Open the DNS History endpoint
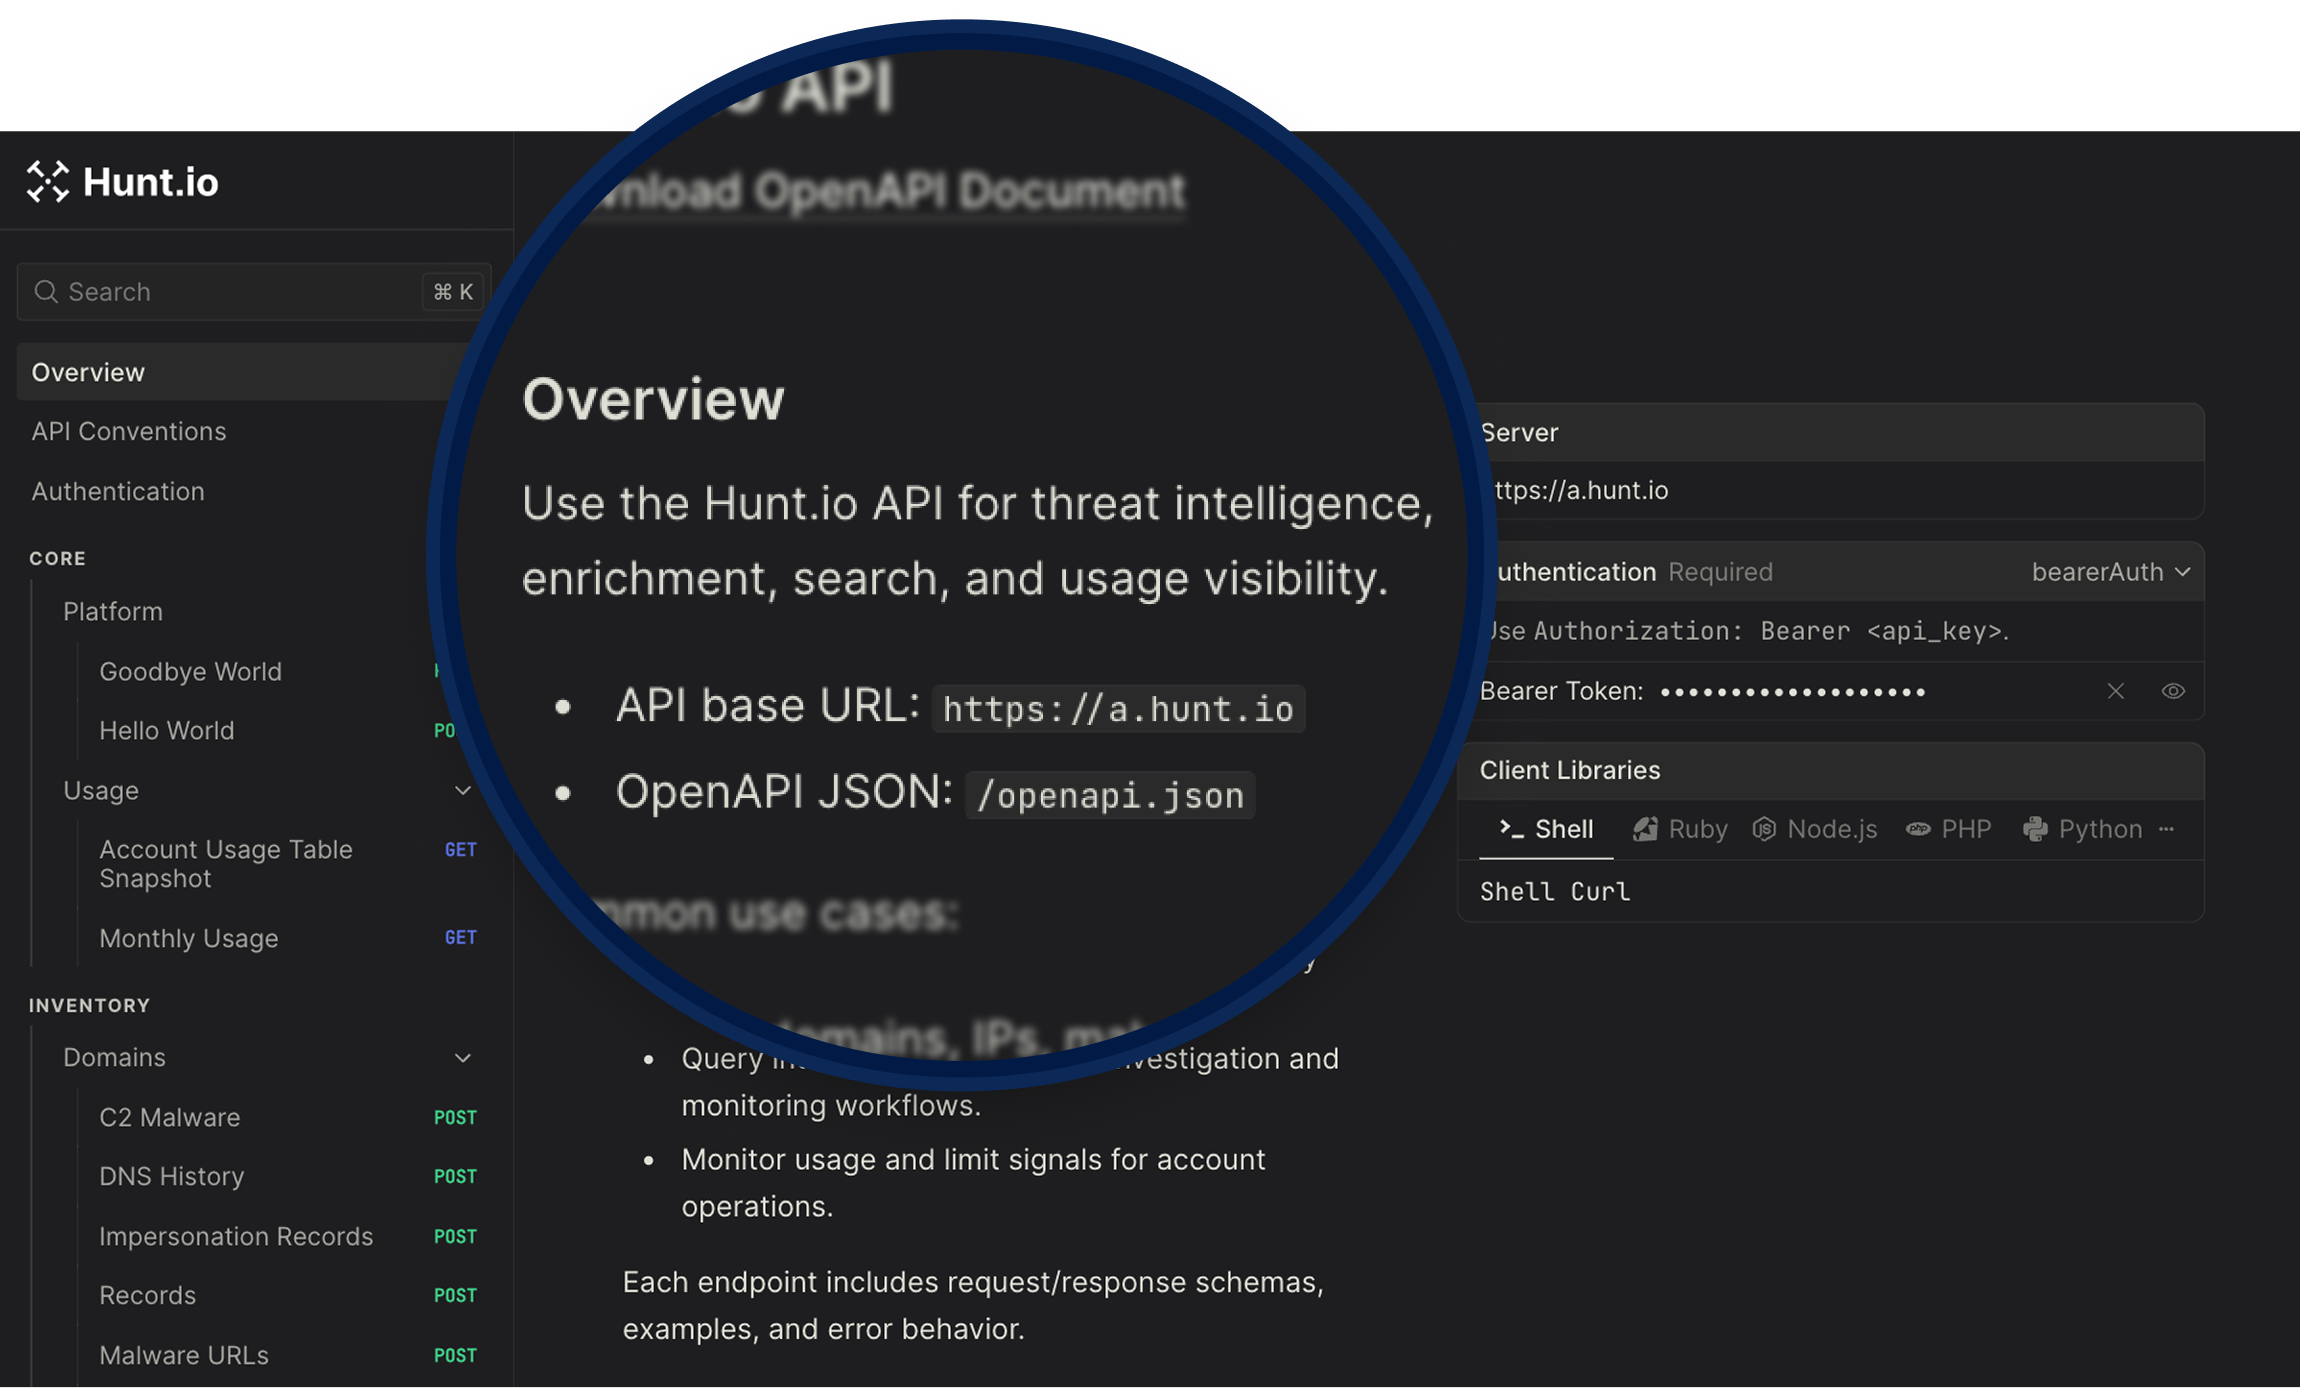The width and height of the screenshot is (2300, 1388). 172,1176
